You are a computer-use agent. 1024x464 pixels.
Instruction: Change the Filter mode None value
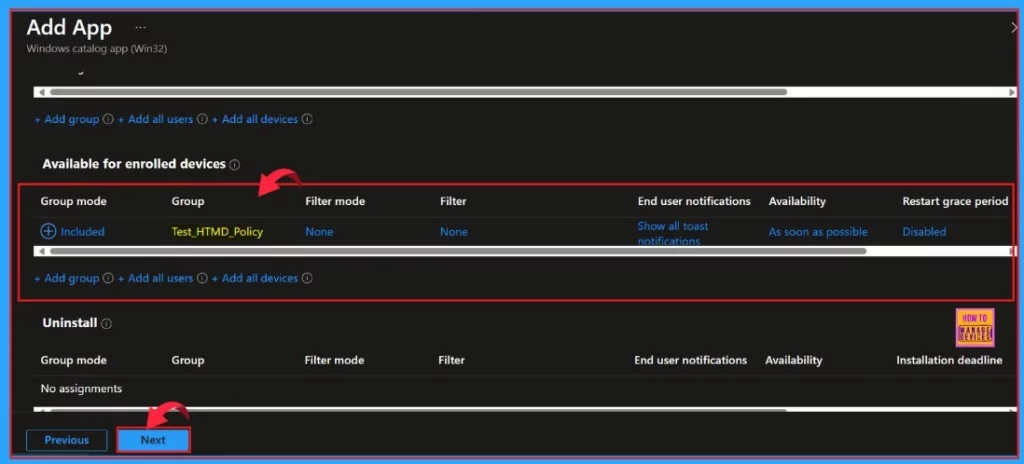[319, 231]
